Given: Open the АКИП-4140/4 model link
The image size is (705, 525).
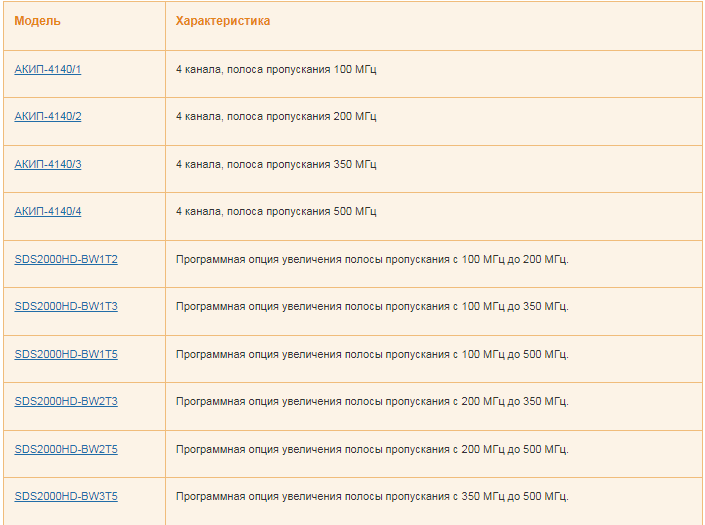Looking at the screenshot, I should pyautogui.click(x=48, y=211).
